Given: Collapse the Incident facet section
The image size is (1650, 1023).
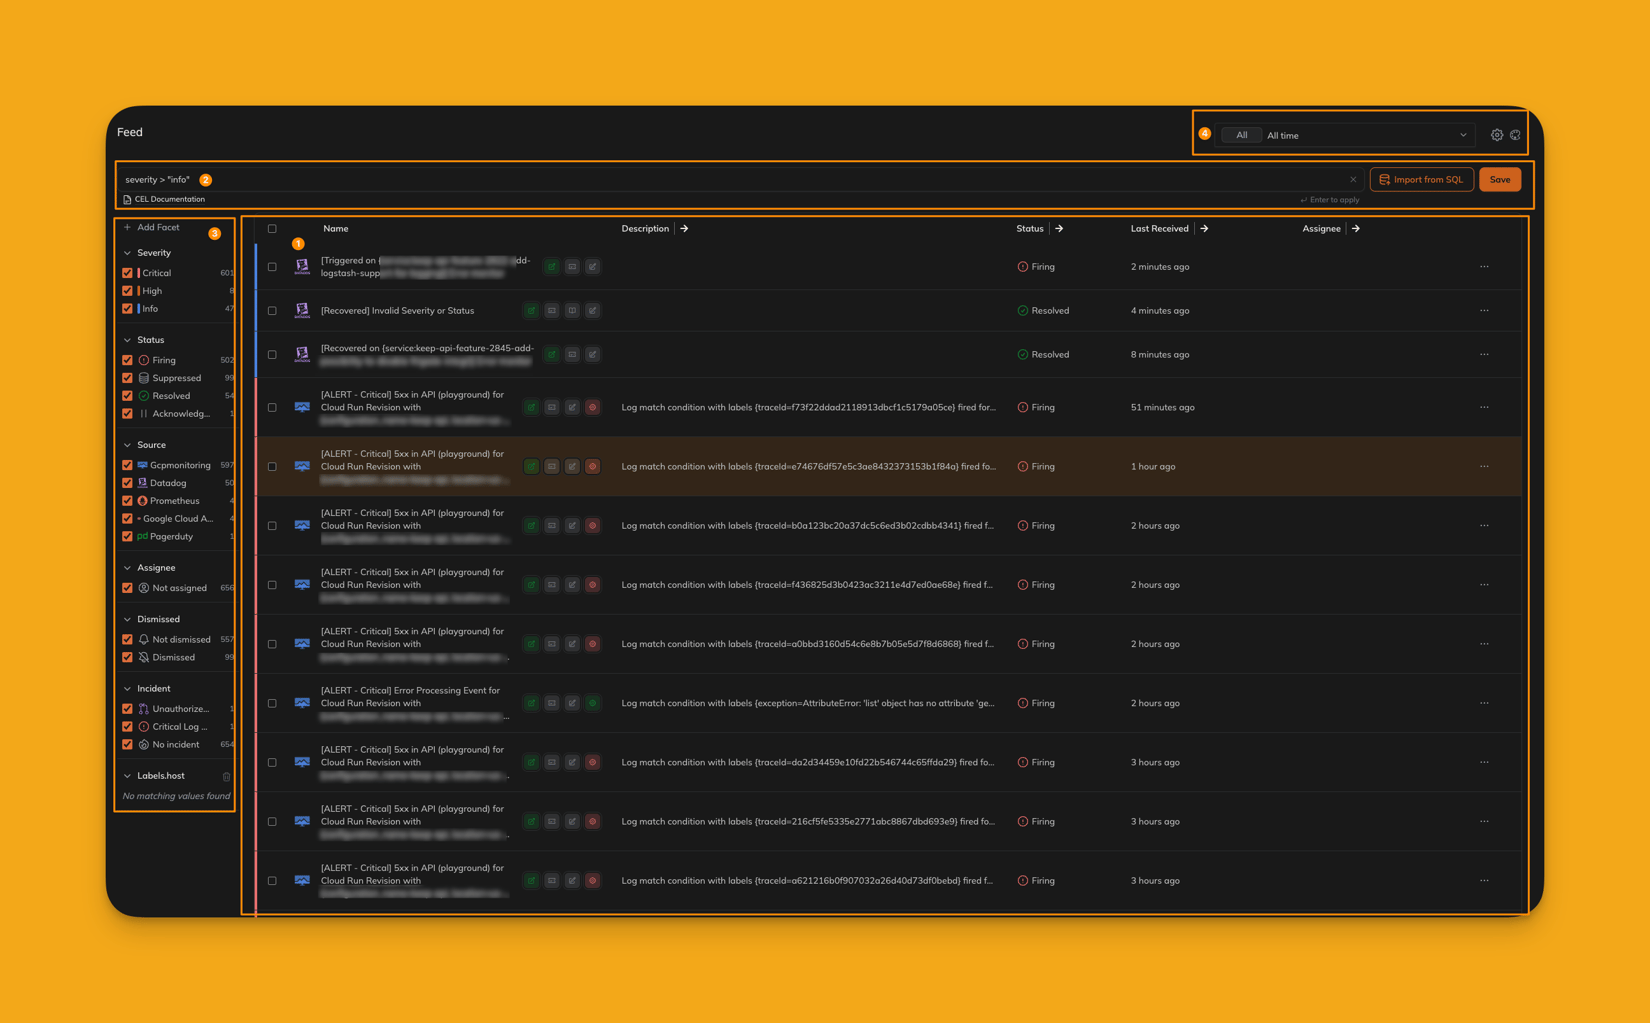Looking at the screenshot, I should point(127,689).
